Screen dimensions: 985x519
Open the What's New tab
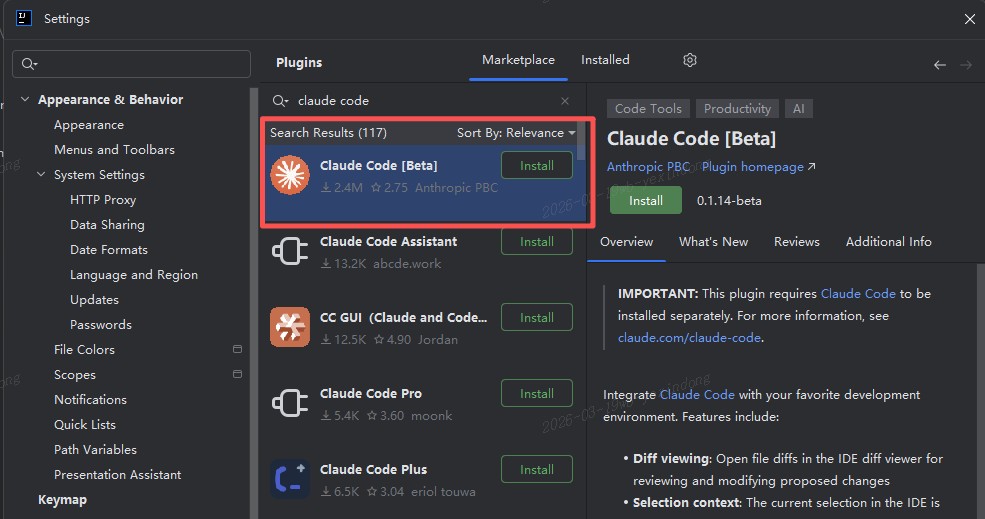[713, 241]
